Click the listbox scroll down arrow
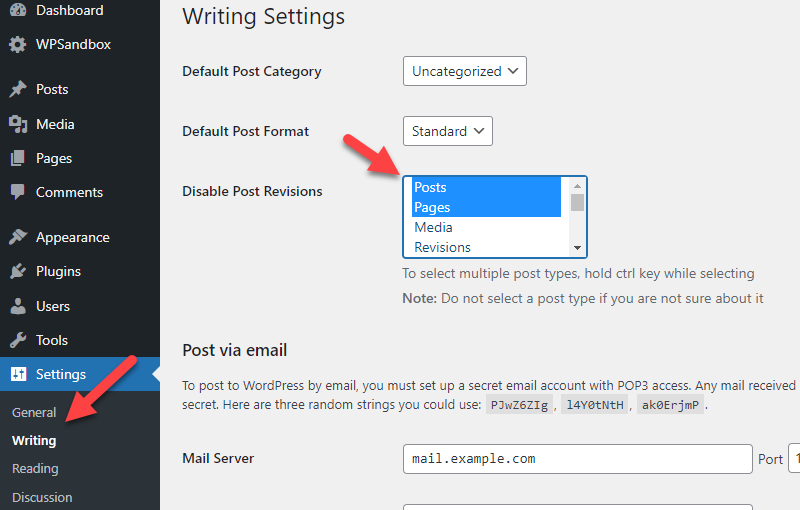Viewport: 800px width, 510px height. click(x=577, y=248)
